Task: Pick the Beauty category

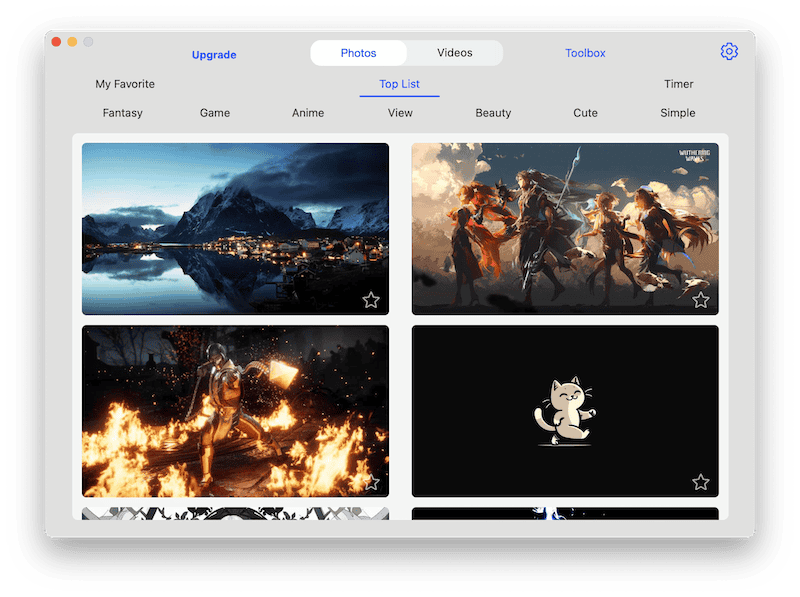Action: tap(493, 113)
